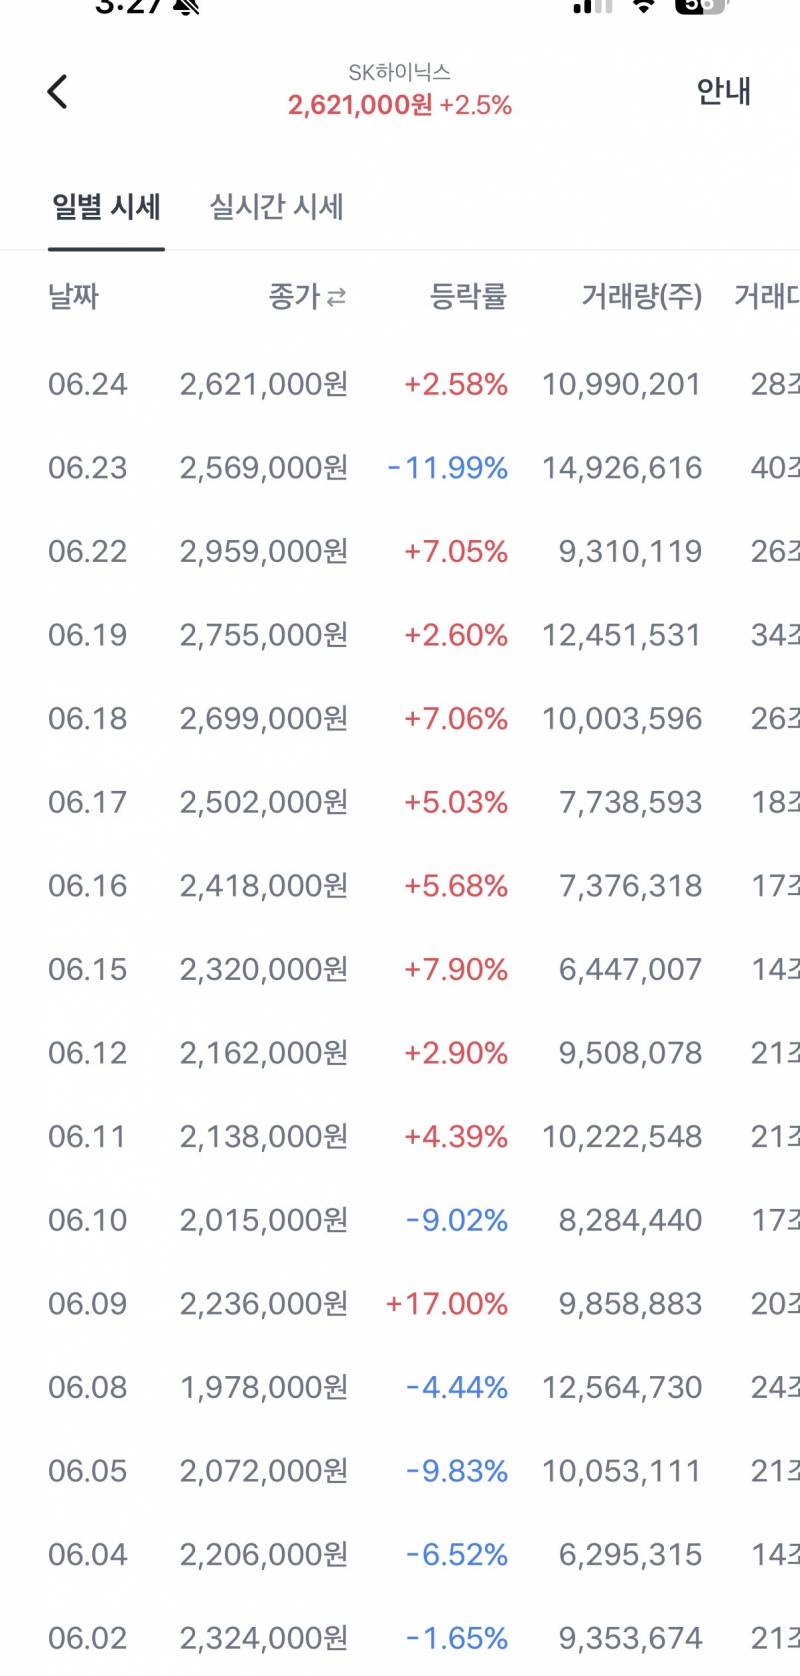Tap the +17.00% change on 06.09
Screen dimensions: 800x1676
click(x=446, y=1304)
